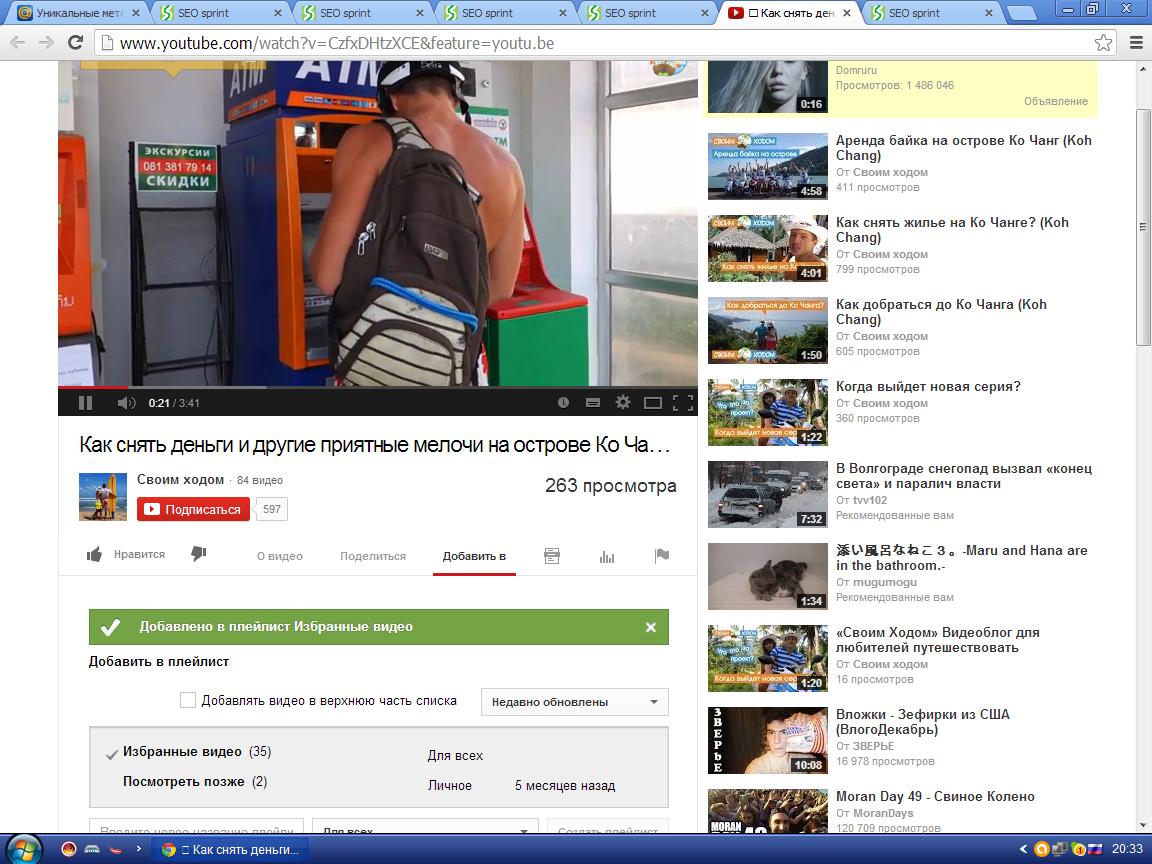
Task: Mute the video volume speaker icon
Action: click(x=126, y=403)
